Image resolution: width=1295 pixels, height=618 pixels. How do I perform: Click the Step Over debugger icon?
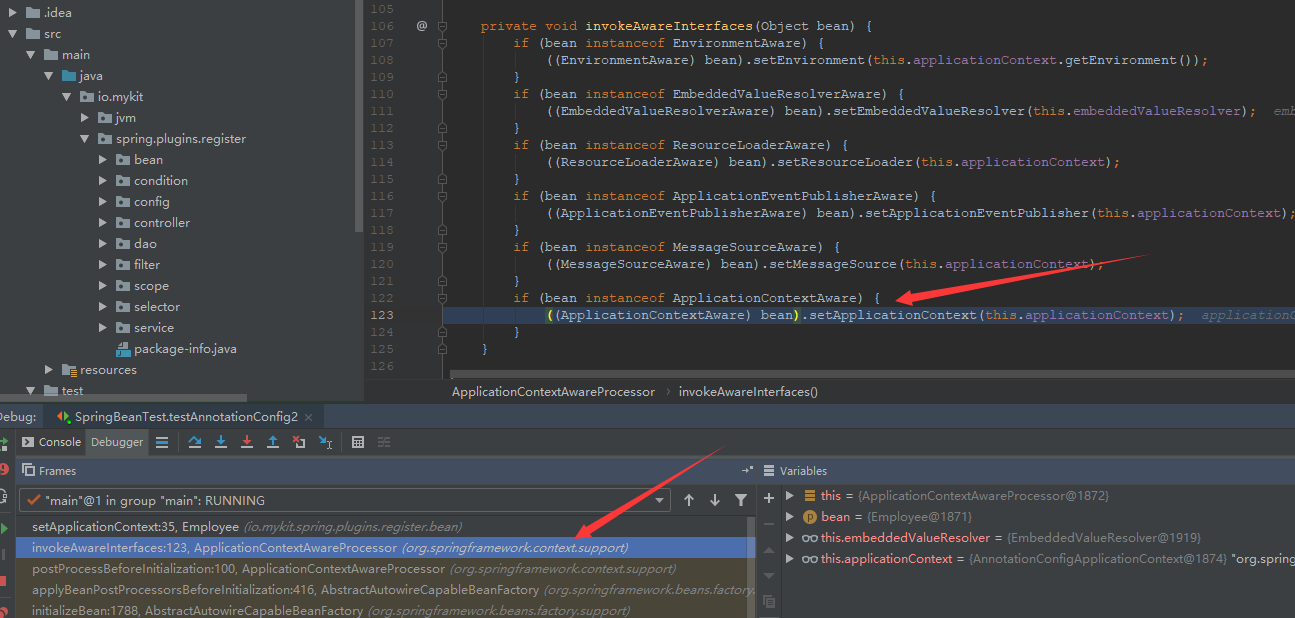[x=195, y=442]
